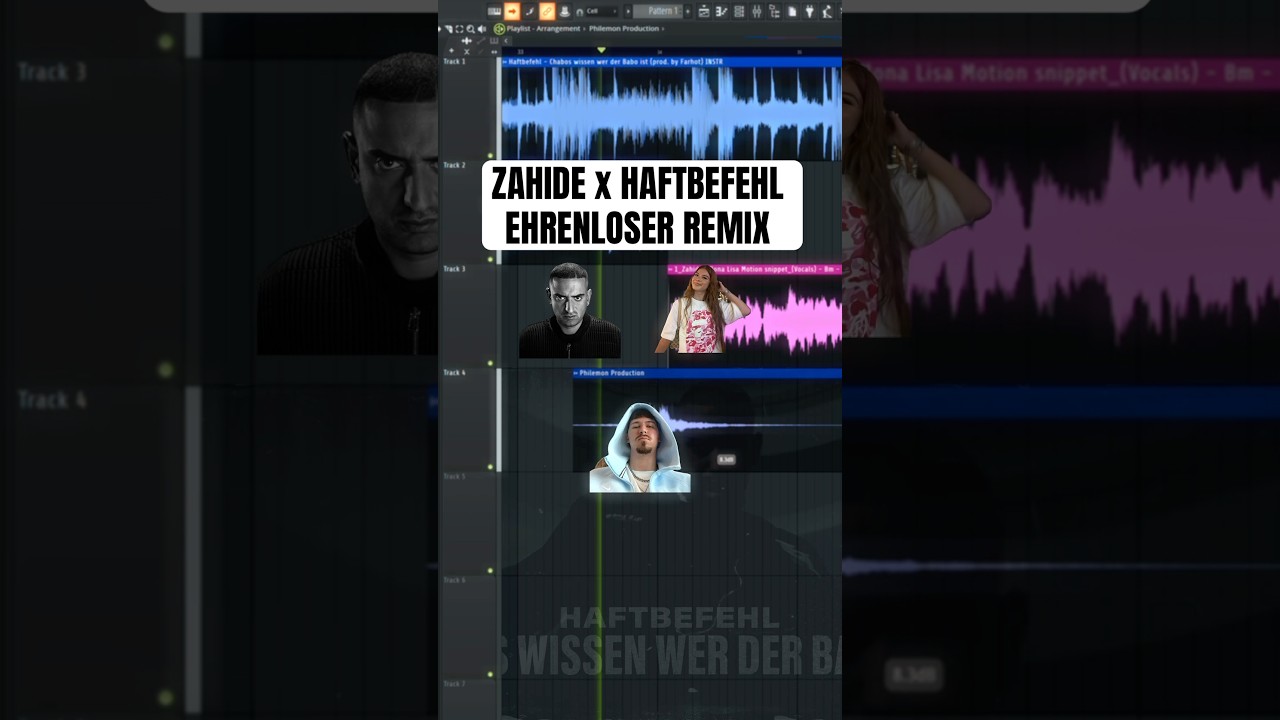The image size is (1280, 720).
Task: Select the Haftbefehl Chabos clip title bar
Action: coord(671,62)
